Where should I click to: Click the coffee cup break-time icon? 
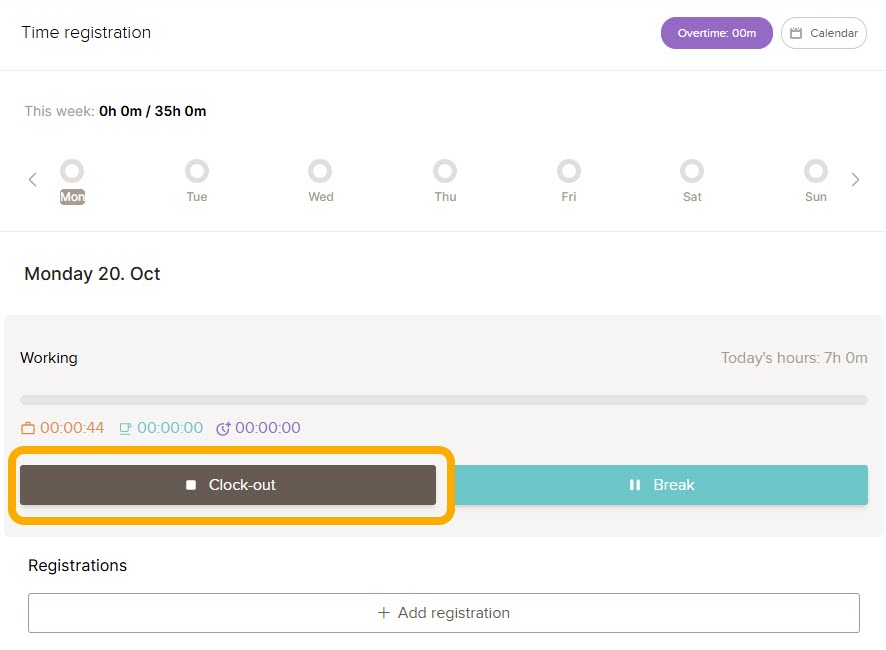(x=125, y=428)
